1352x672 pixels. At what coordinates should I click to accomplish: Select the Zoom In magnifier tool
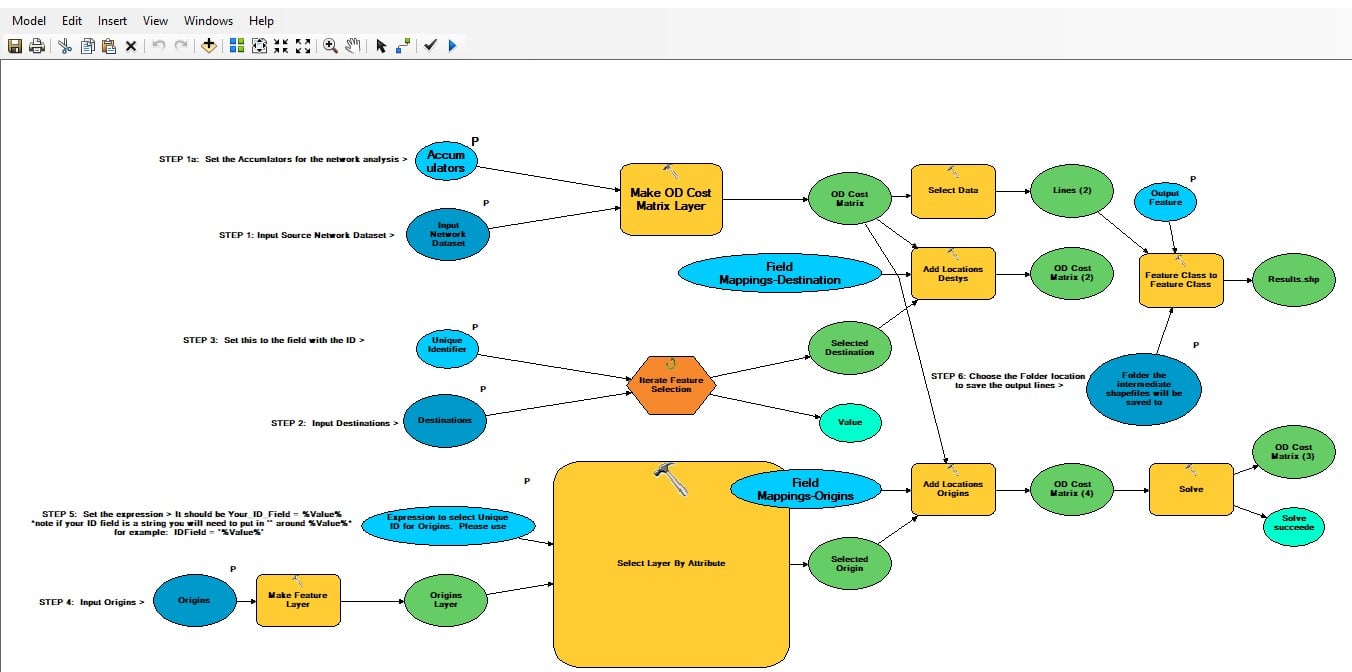pos(330,46)
